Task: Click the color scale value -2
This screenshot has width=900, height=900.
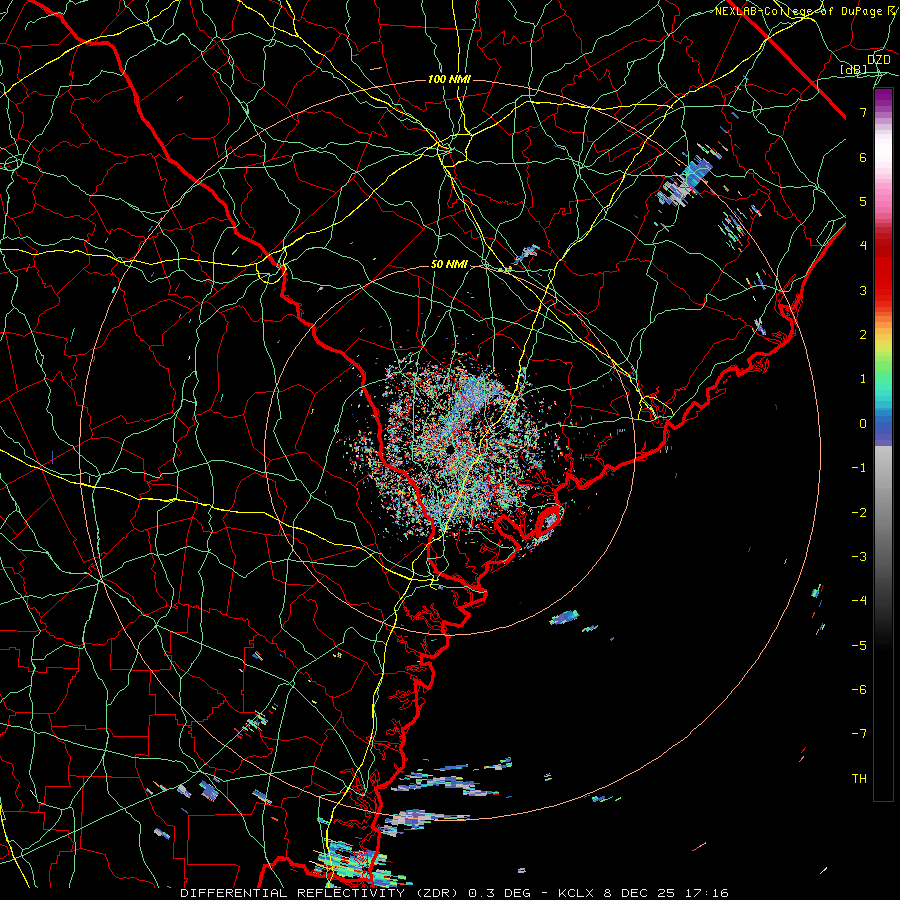Action: pos(859,513)
